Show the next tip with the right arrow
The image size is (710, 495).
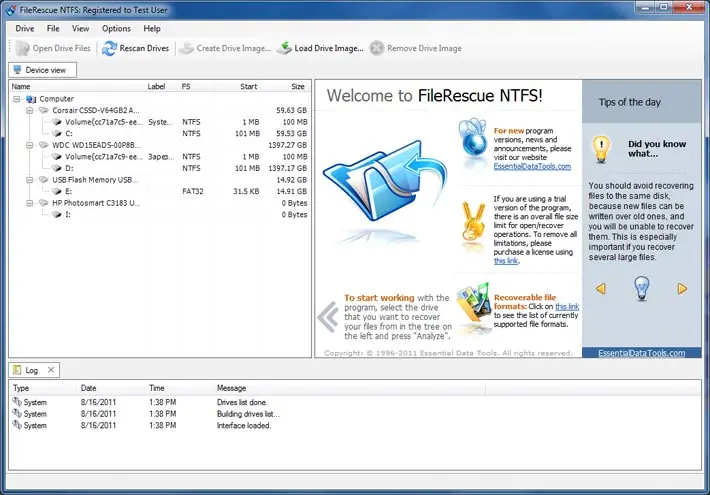(682, 288)
